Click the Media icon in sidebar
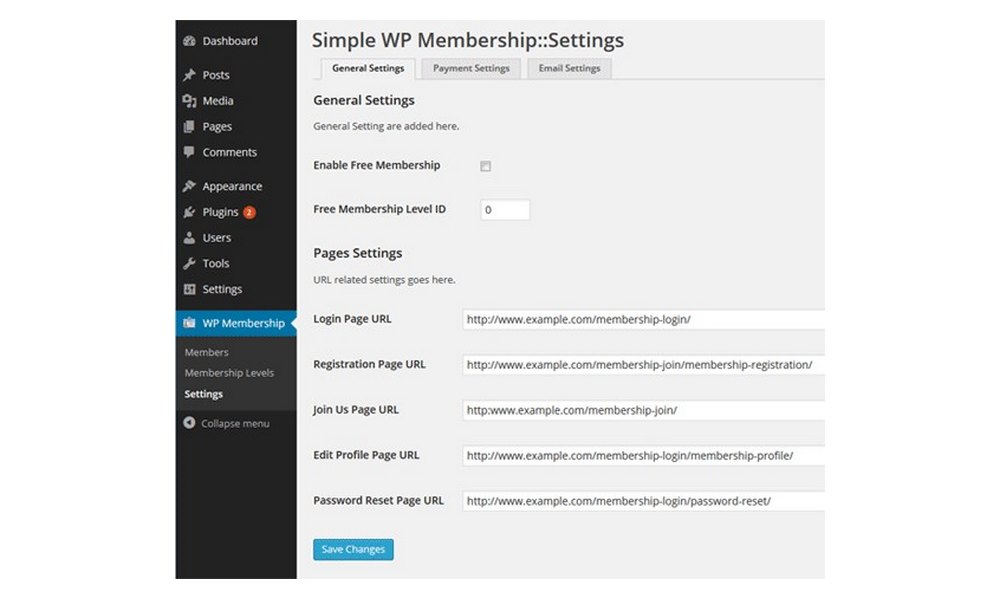This screenshot has height=600, width=1000. tap(189, 101)
